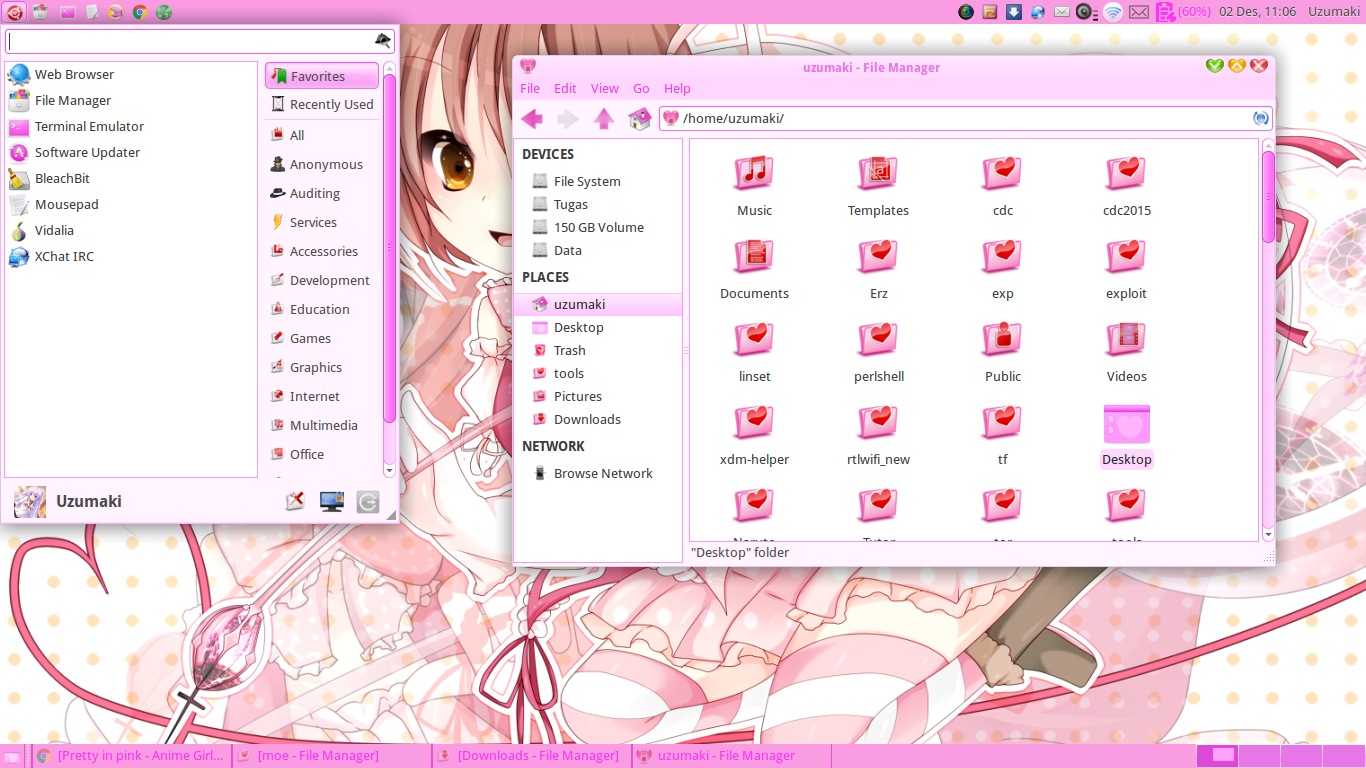Go up one directory with the up arrow
The height and width of the screenshot is (768, 1366).
[x=604, y=118]
